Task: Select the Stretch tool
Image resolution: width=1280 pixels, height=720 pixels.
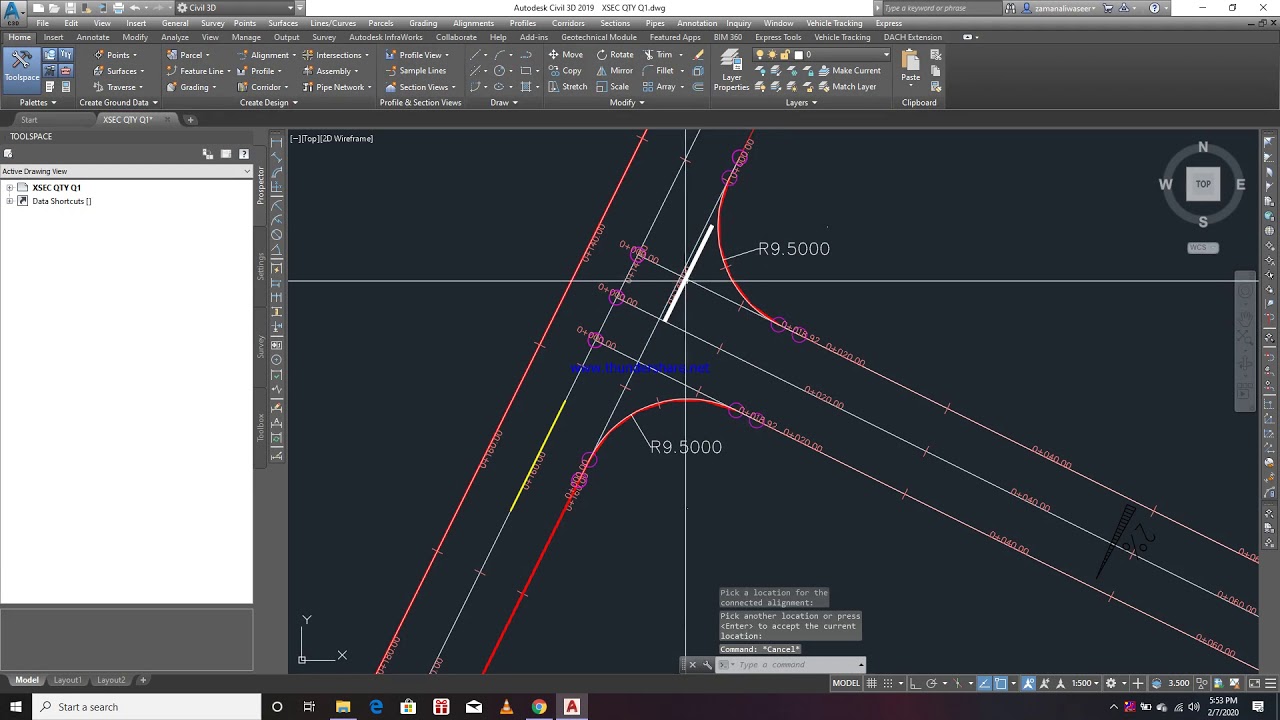Action: tap(568, 87)
